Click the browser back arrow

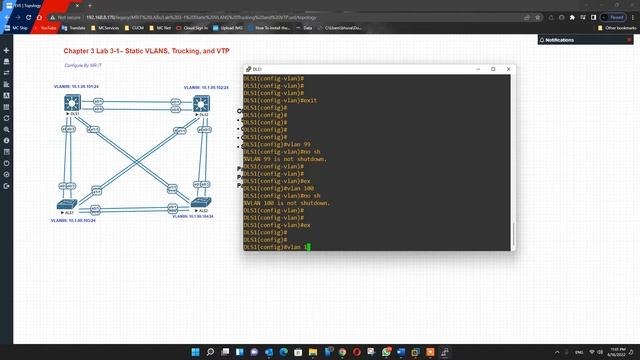coord(7,18)
